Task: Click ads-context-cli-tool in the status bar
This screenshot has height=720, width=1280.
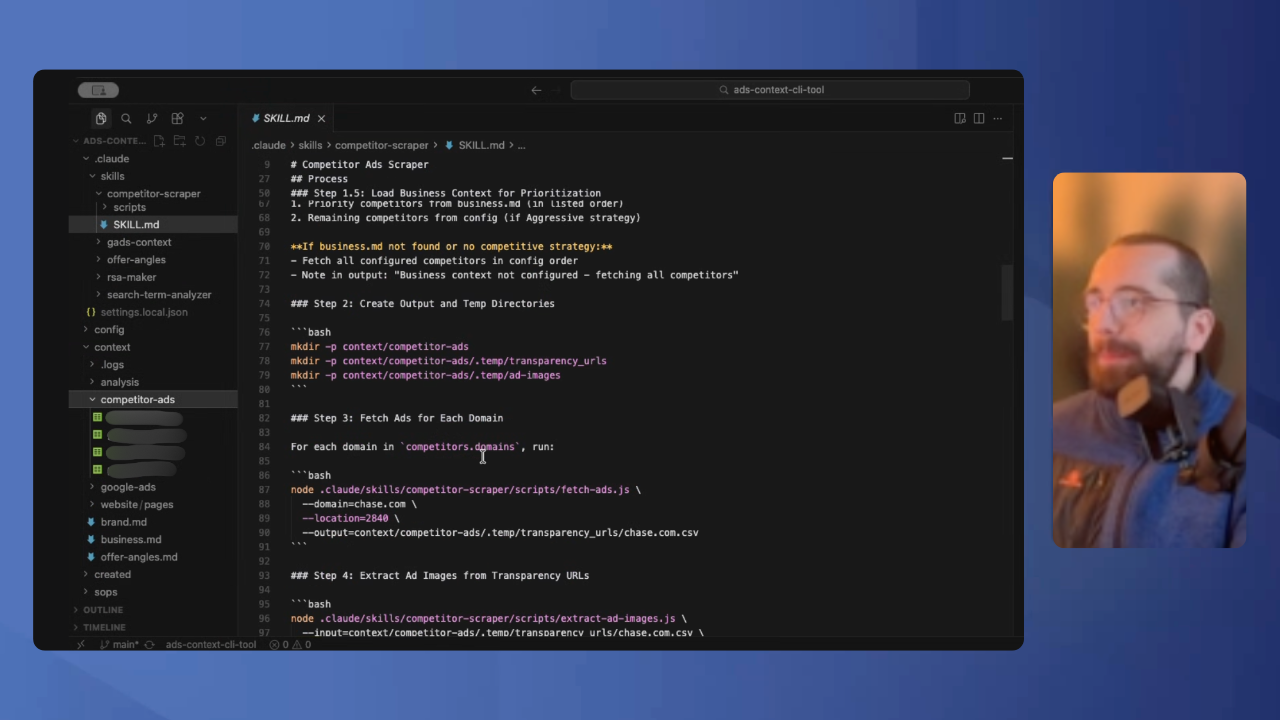Action: 211,645
